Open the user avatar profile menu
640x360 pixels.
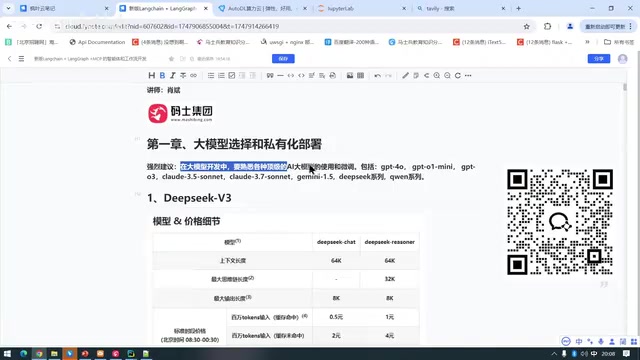622,59
